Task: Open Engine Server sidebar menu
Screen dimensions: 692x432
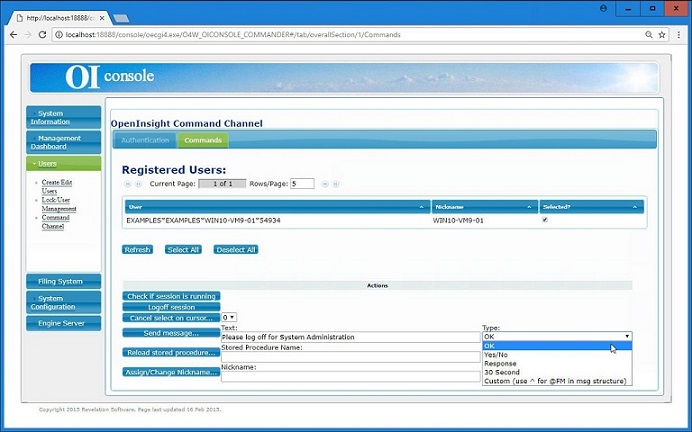Action: click(x=64, y=323)
